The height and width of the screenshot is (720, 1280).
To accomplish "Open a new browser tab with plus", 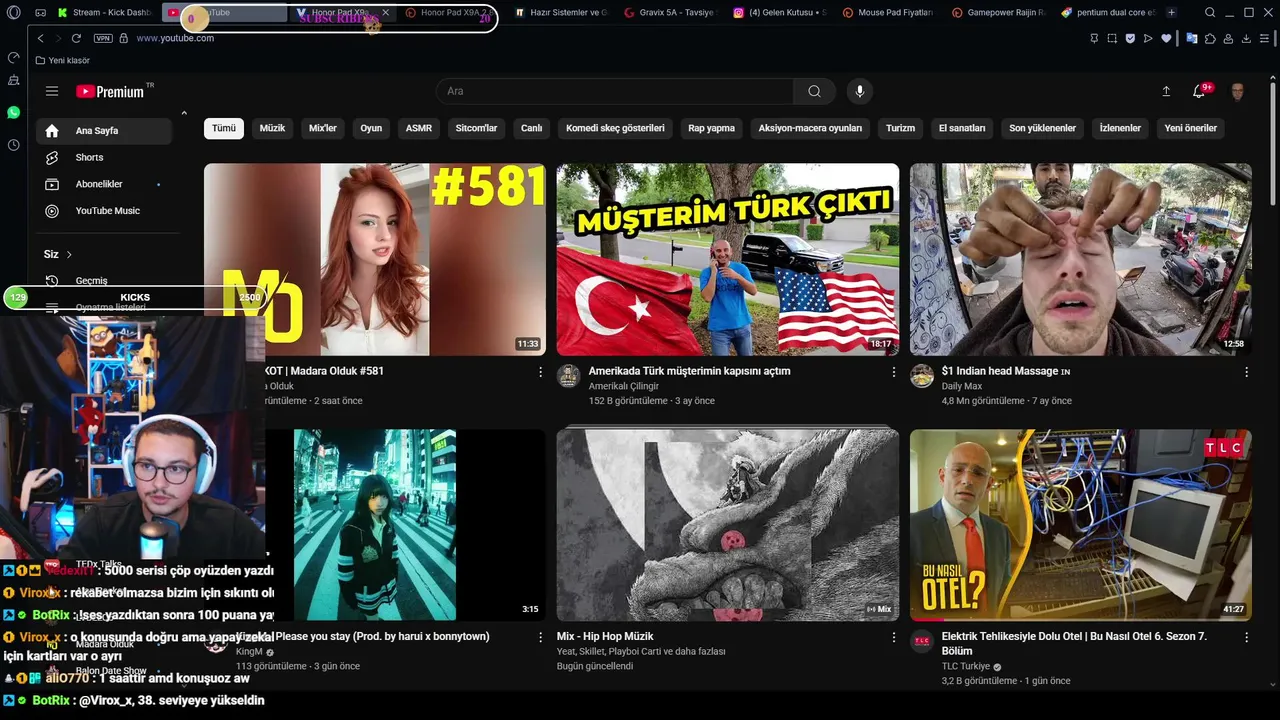I will pos(1171,13).
